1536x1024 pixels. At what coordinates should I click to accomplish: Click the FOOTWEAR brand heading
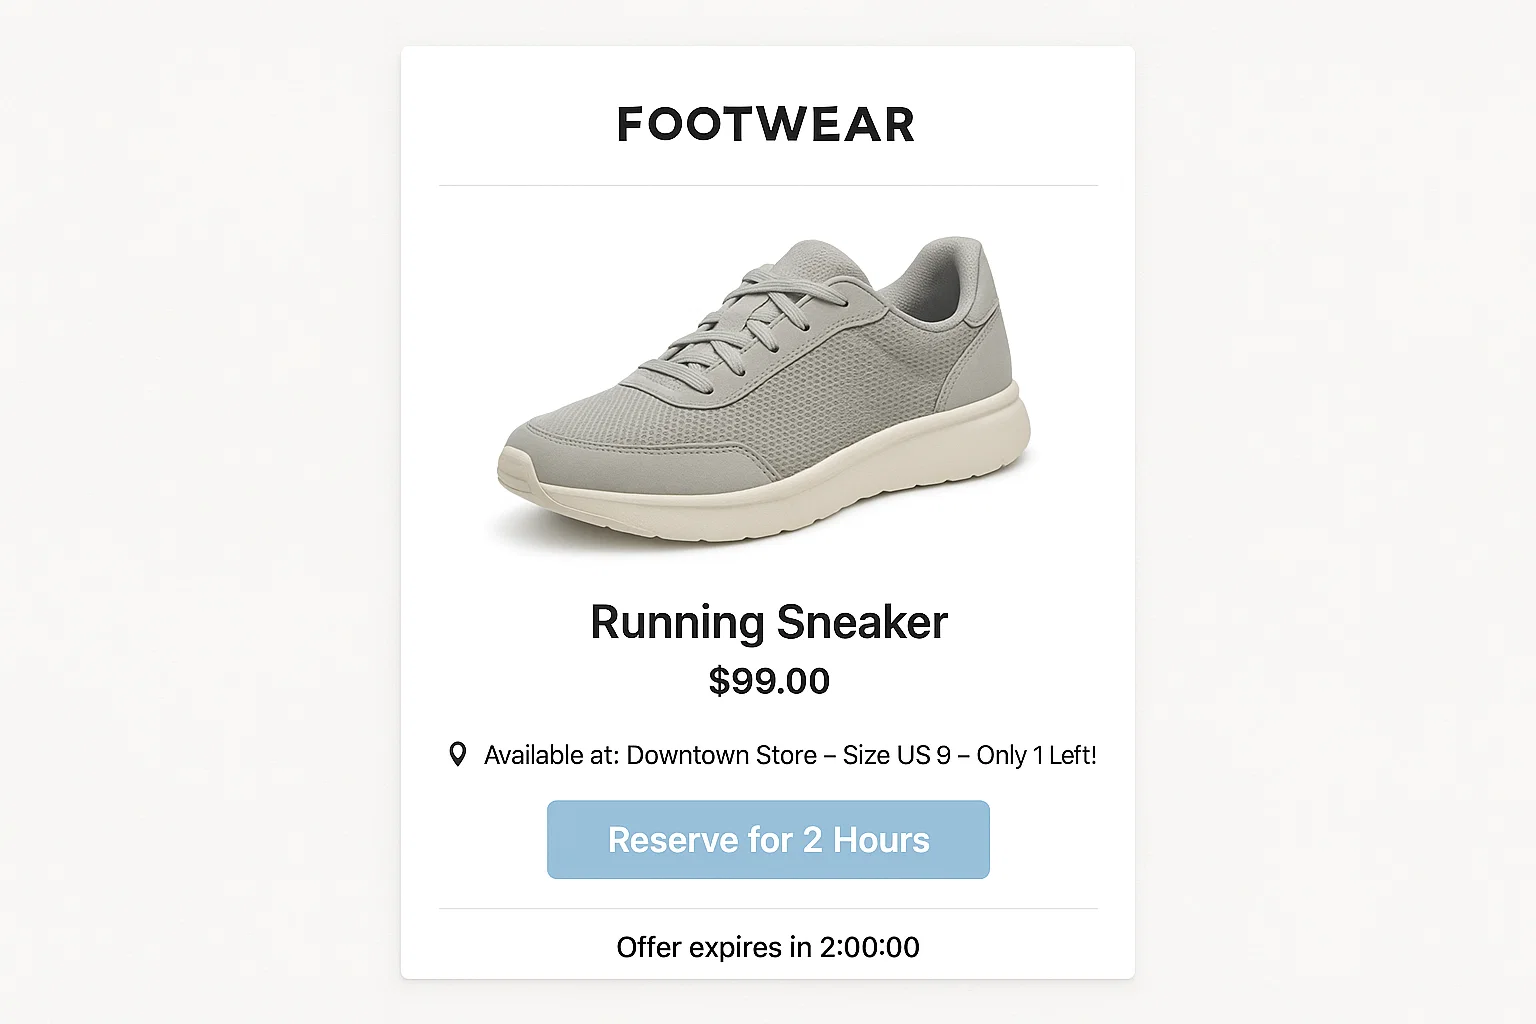click(x=766, y=125)
